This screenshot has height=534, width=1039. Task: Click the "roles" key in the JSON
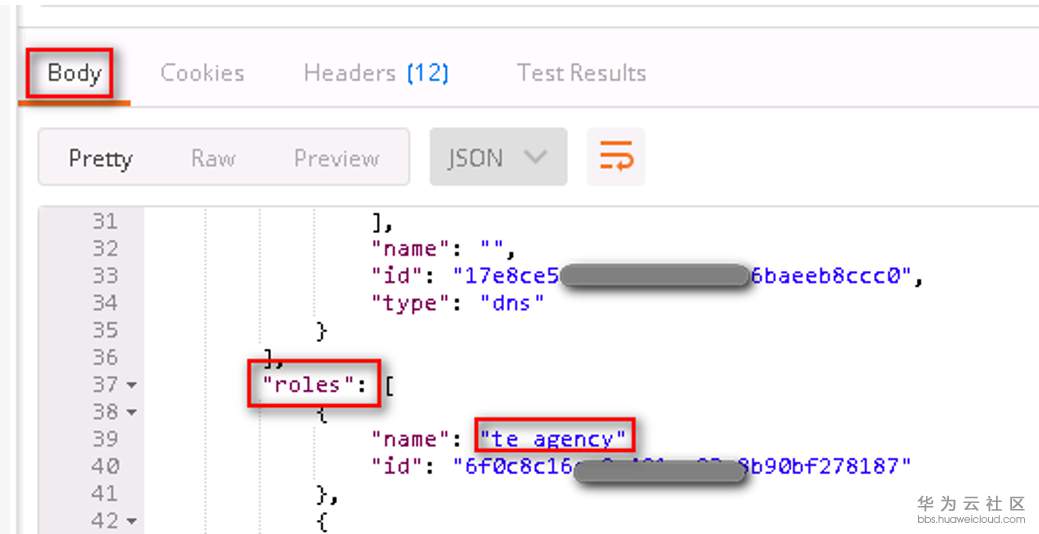301,384
